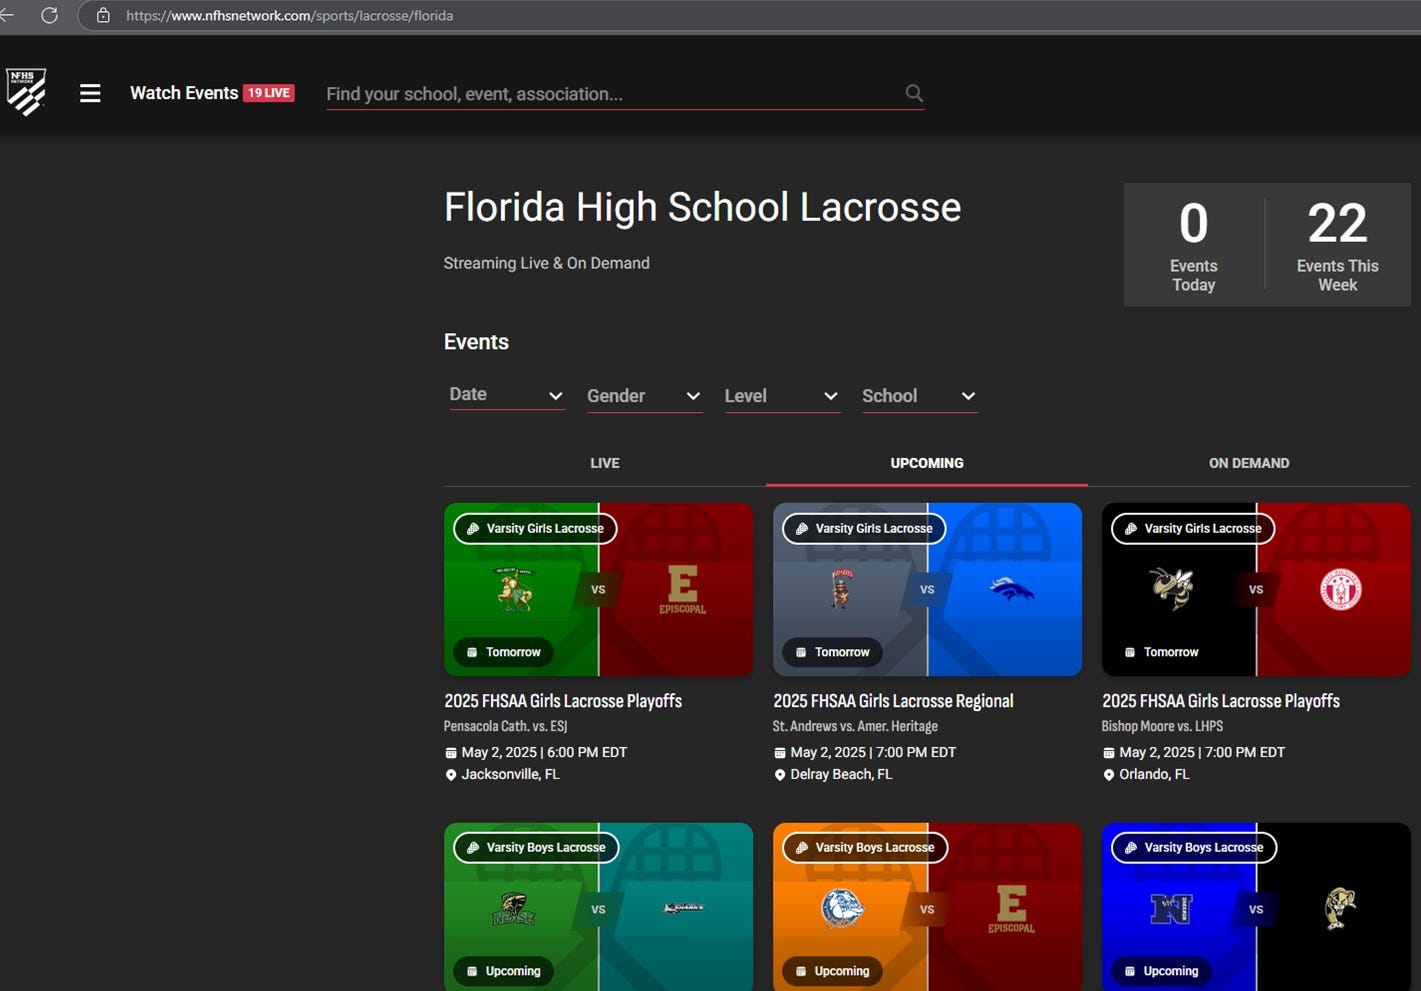Click the Pensacola Catholic team logo
This screenshot has width=1421, height=991.
click(516, 589)
